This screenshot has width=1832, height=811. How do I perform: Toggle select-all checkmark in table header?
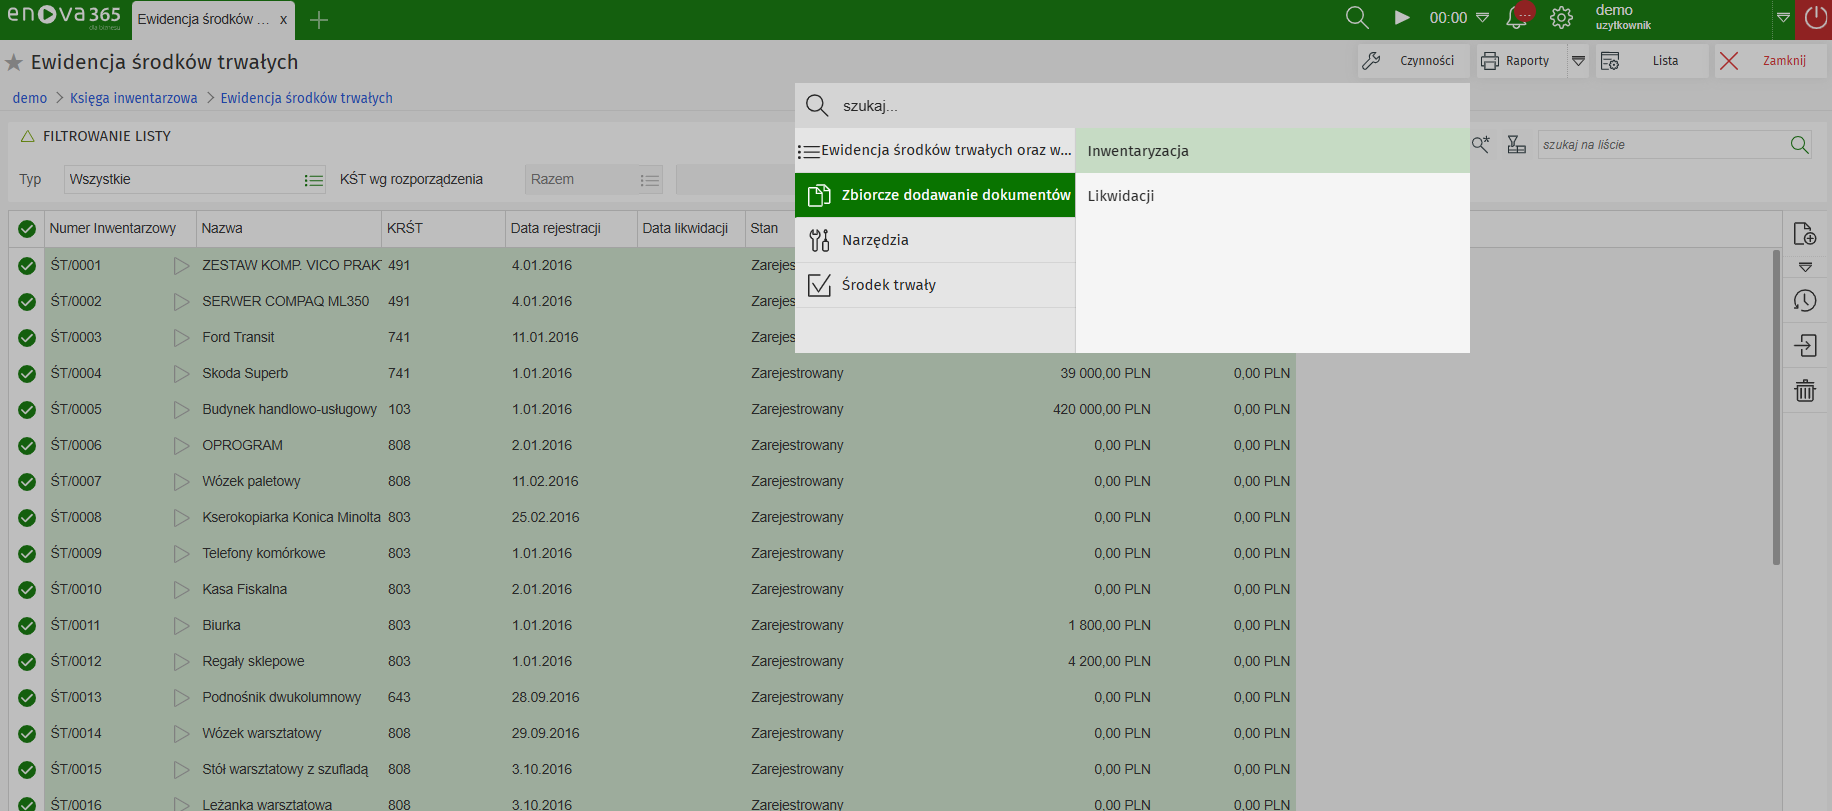27,229
